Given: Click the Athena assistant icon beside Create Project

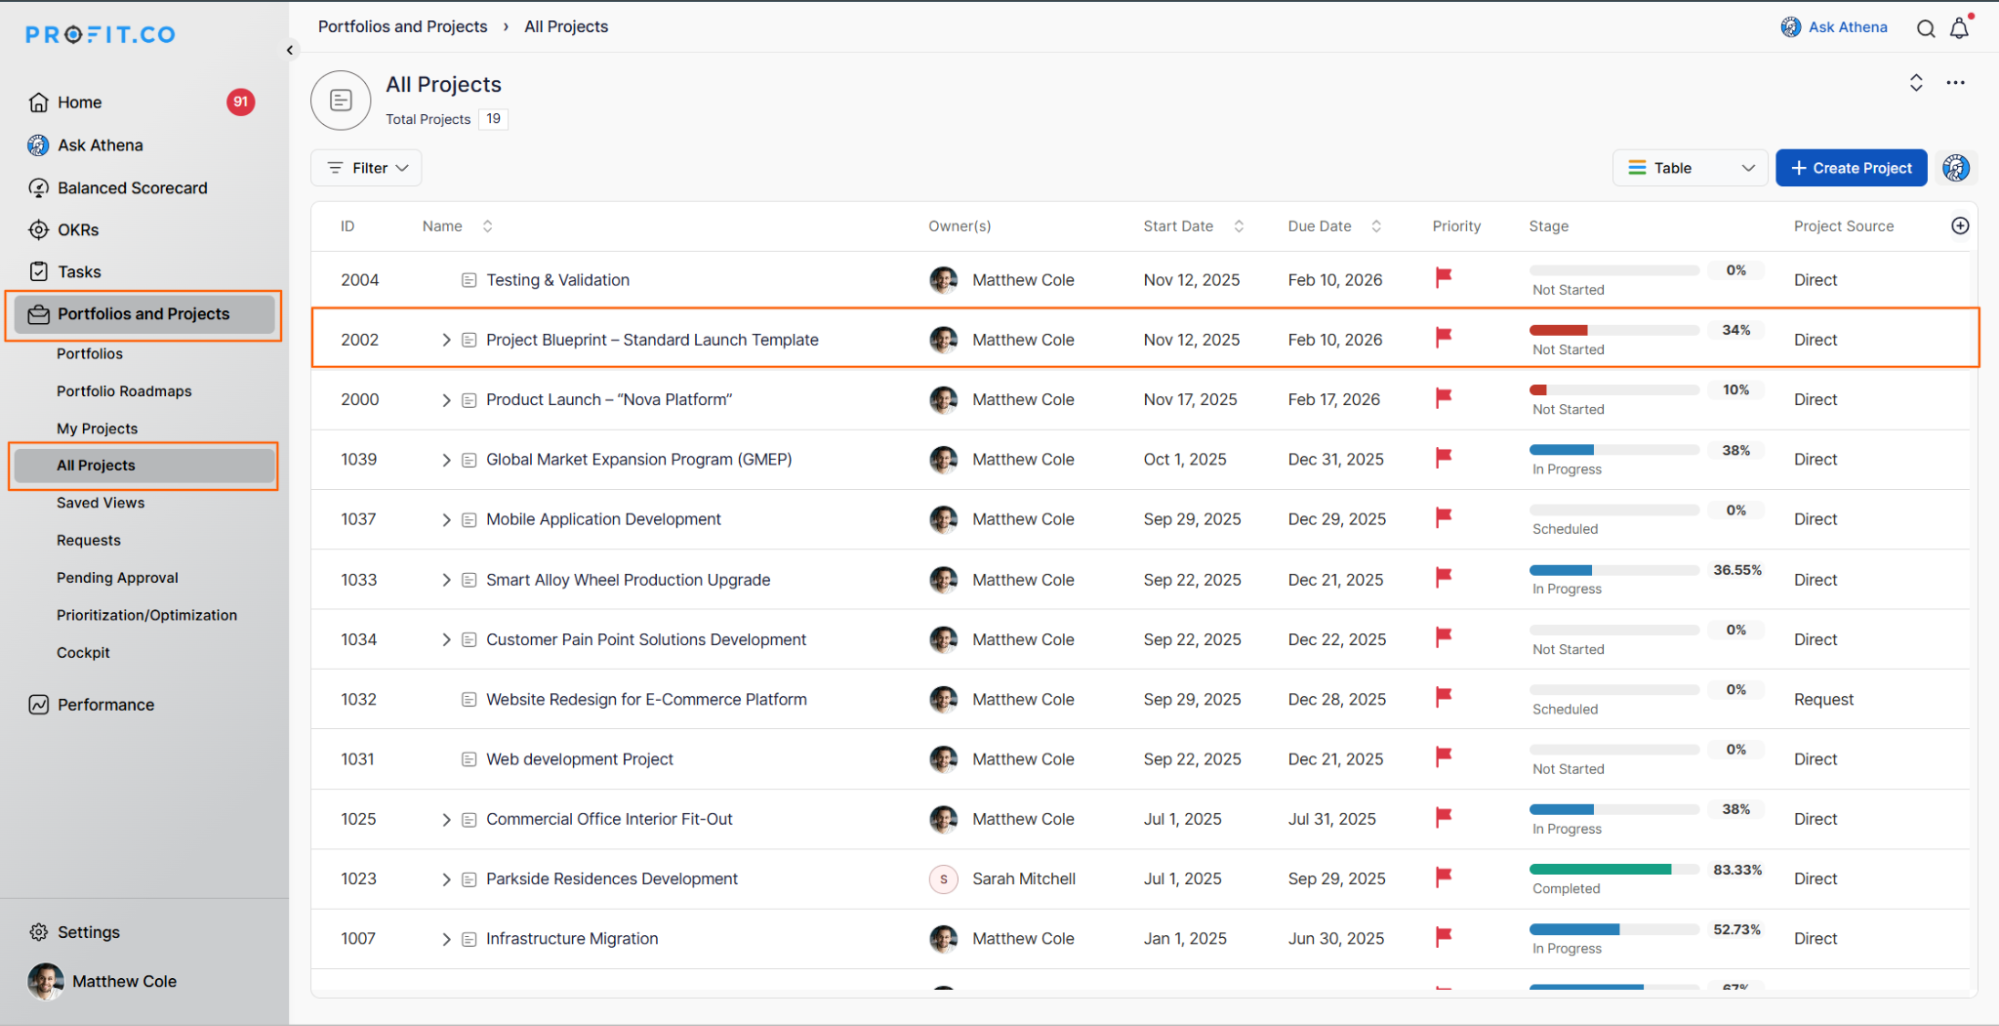Looking at the screenshot, I should point(1955,168).
